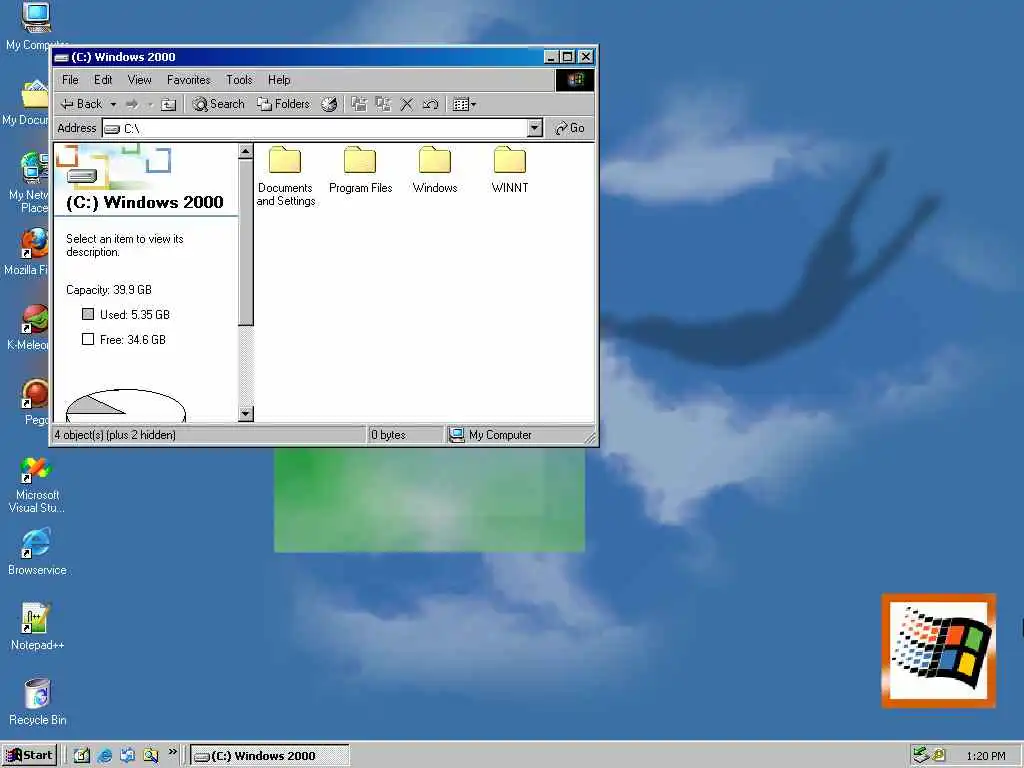This screenshot has width=1024, height=768.
Task: Click the Capacity: 39.9 GB text
Action: [x=109, y=289]
